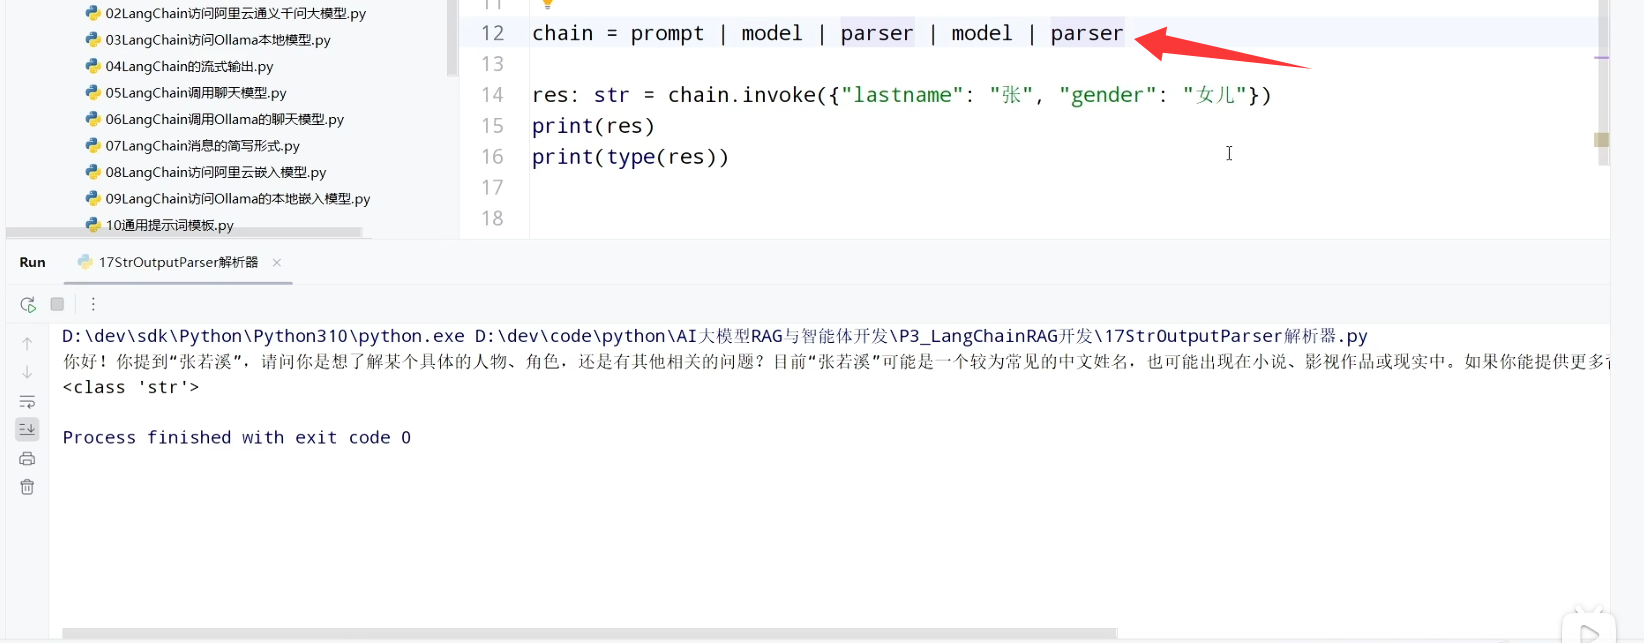This screenshot has height=643, width=1644.
Task: Click the horizontal scrollbar of the console
Action: (x=589, y=633)
